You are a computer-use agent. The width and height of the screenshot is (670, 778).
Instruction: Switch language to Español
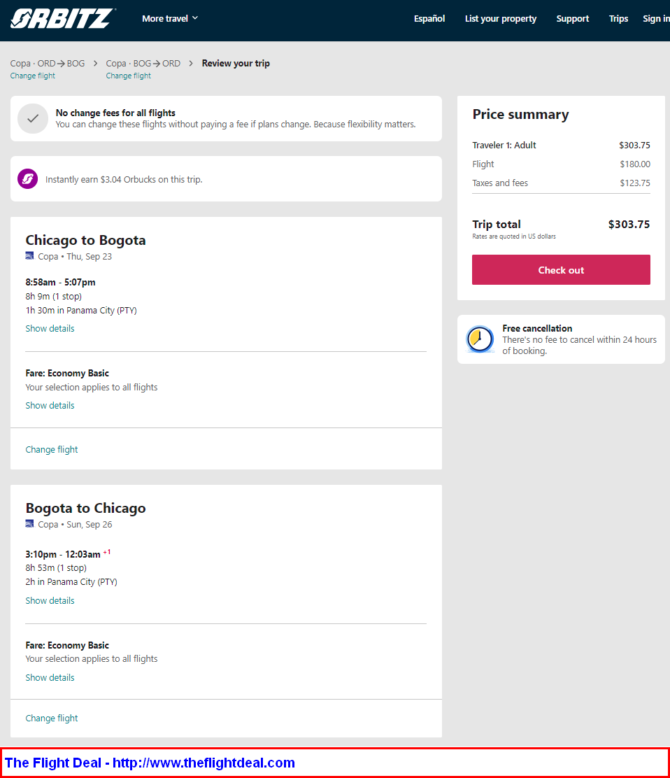pos(429,19)
